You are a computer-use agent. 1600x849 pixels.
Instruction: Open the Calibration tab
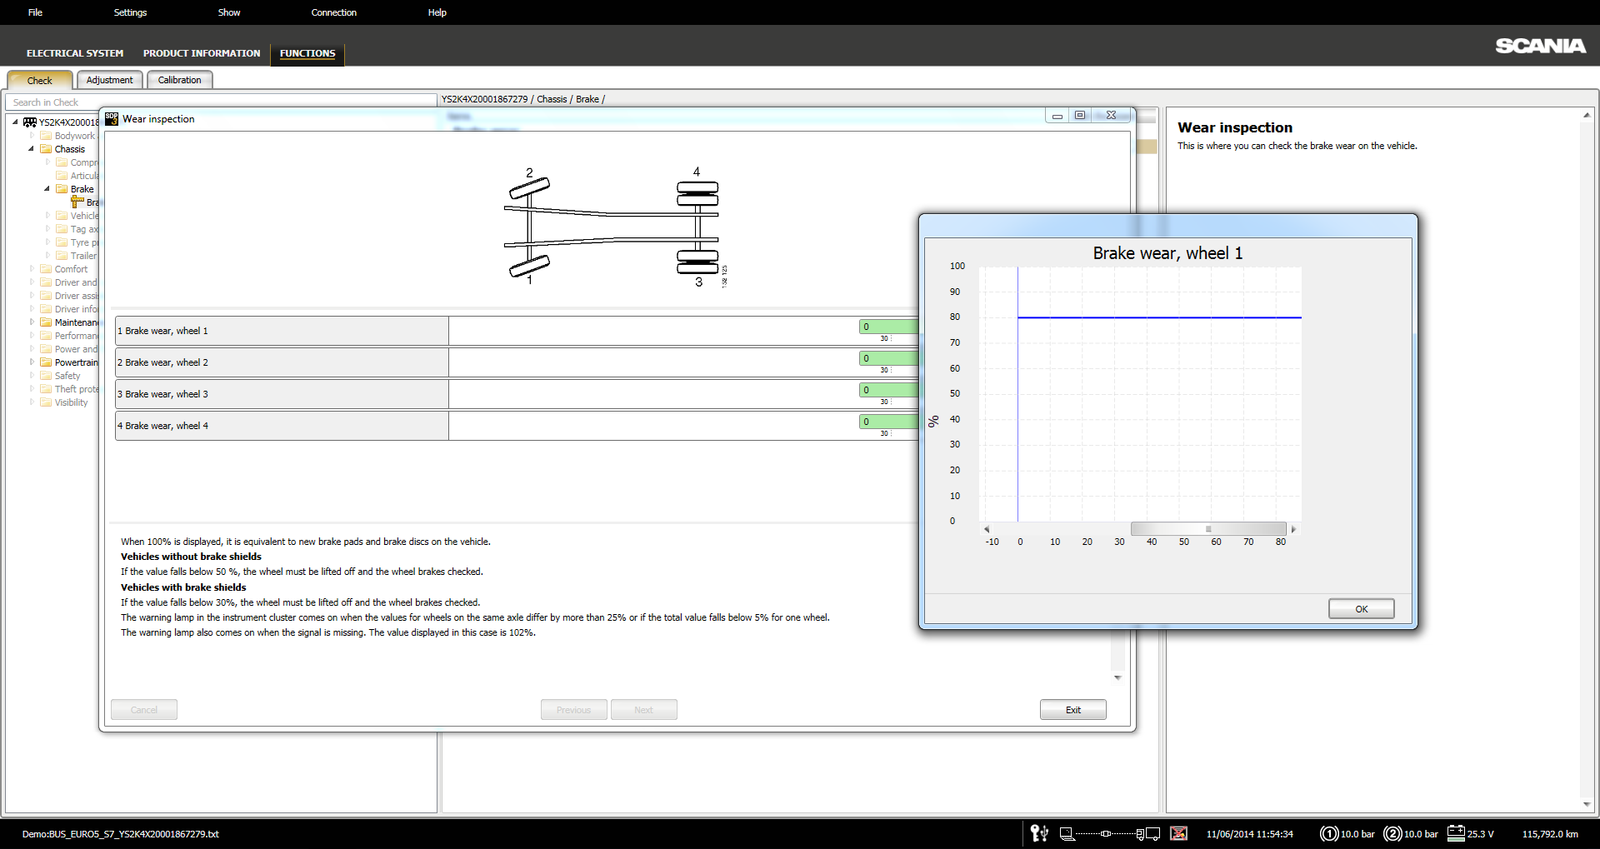(180, 80)
